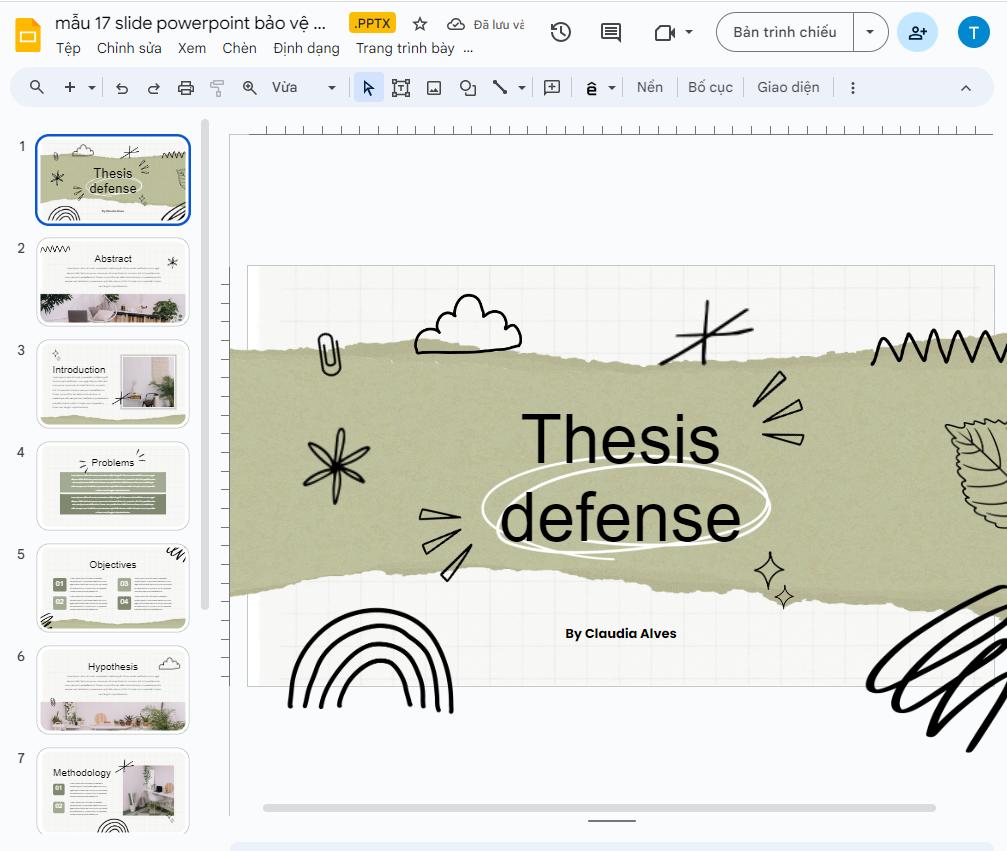Click the redo icon
Image resolution: width=1007 pixels, height=851 pixels.
[x=153, y=87]
